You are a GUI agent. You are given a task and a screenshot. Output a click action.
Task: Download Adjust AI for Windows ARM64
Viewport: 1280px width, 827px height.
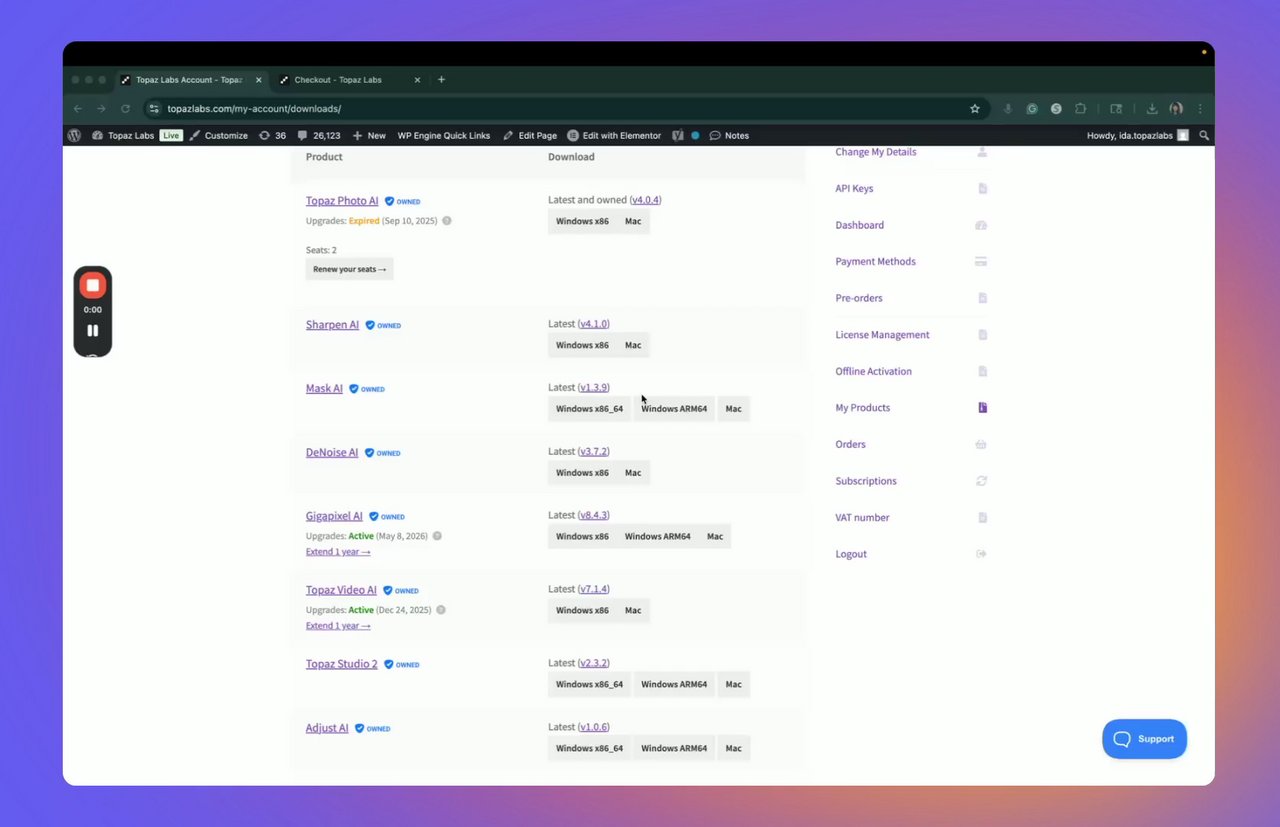674,749
